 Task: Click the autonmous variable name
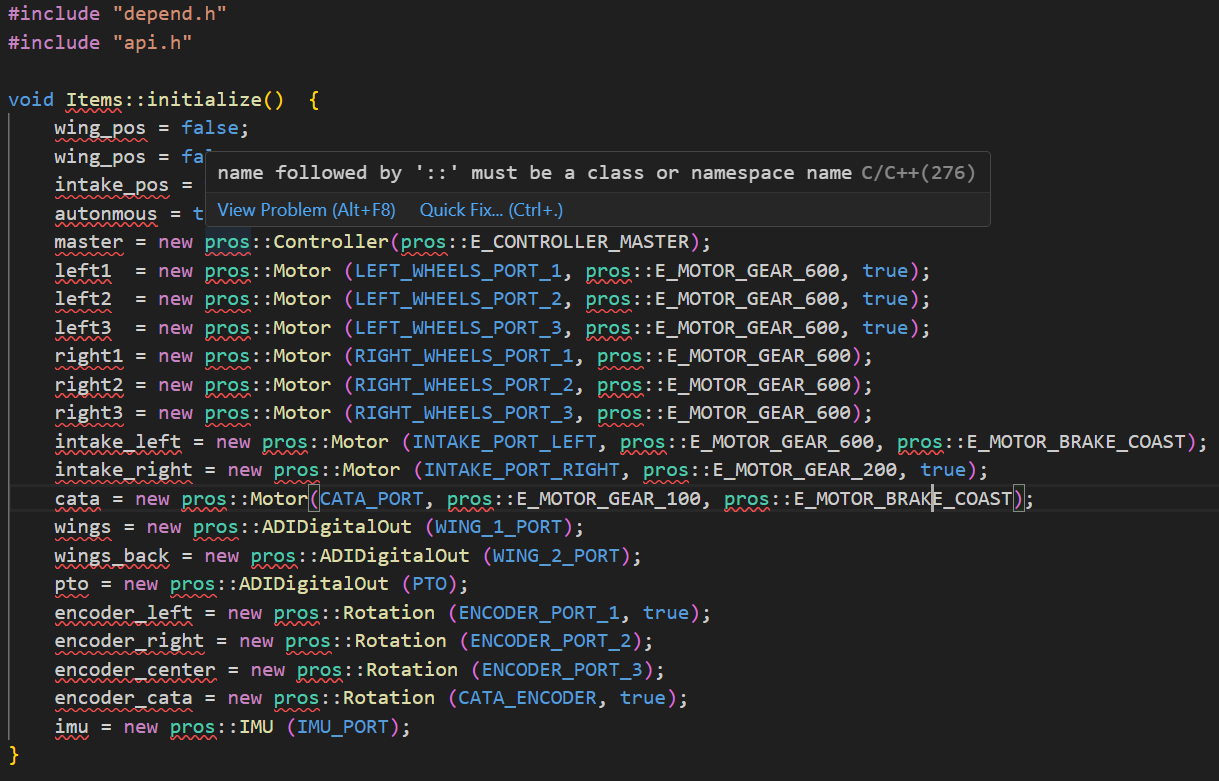106,214
